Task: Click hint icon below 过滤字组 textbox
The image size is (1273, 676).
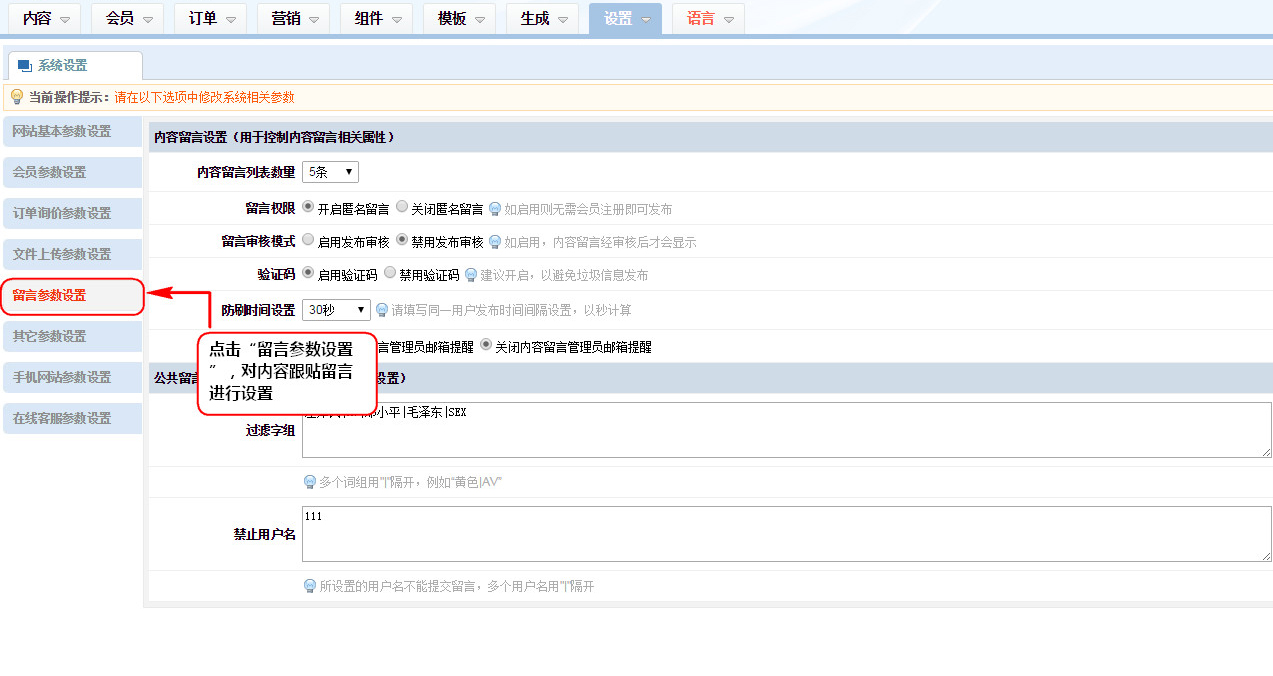Action: [x=310, y=482]
